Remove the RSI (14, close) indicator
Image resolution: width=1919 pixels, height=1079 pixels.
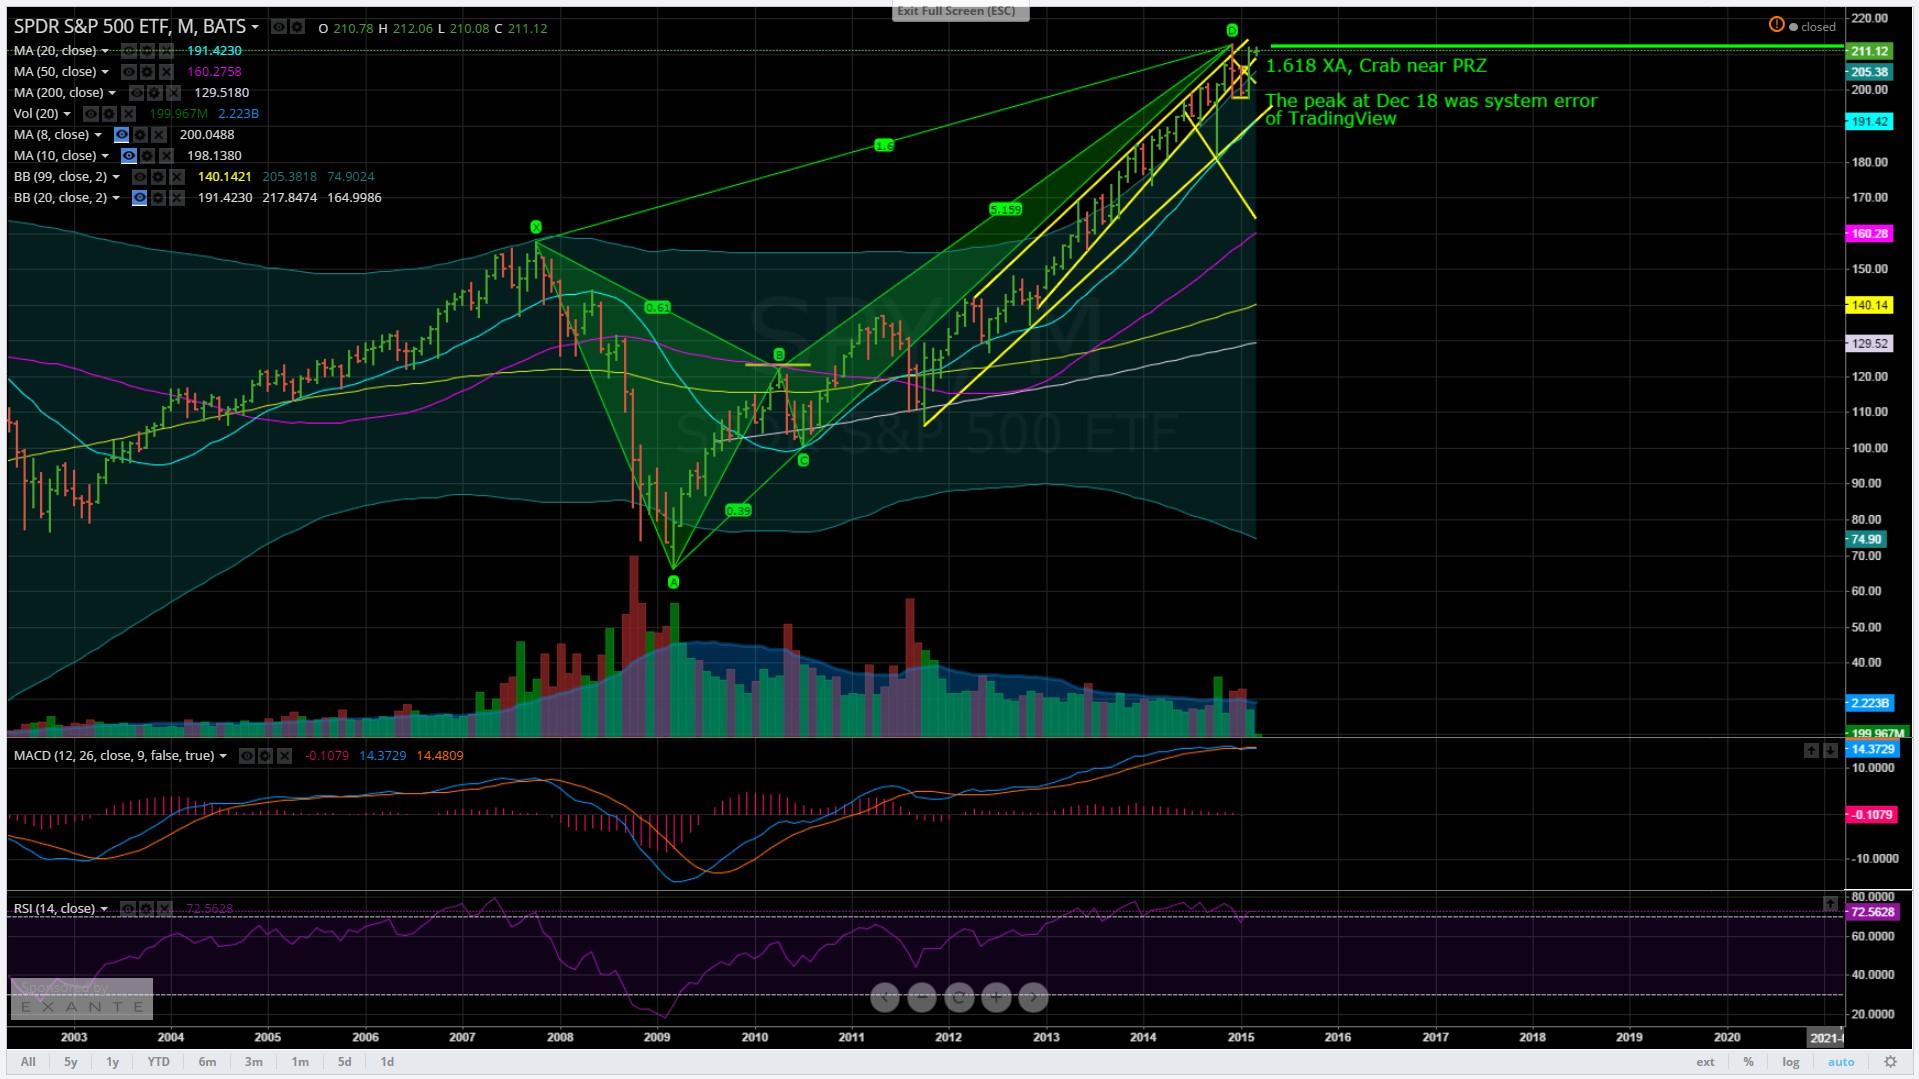click(165, 908)
